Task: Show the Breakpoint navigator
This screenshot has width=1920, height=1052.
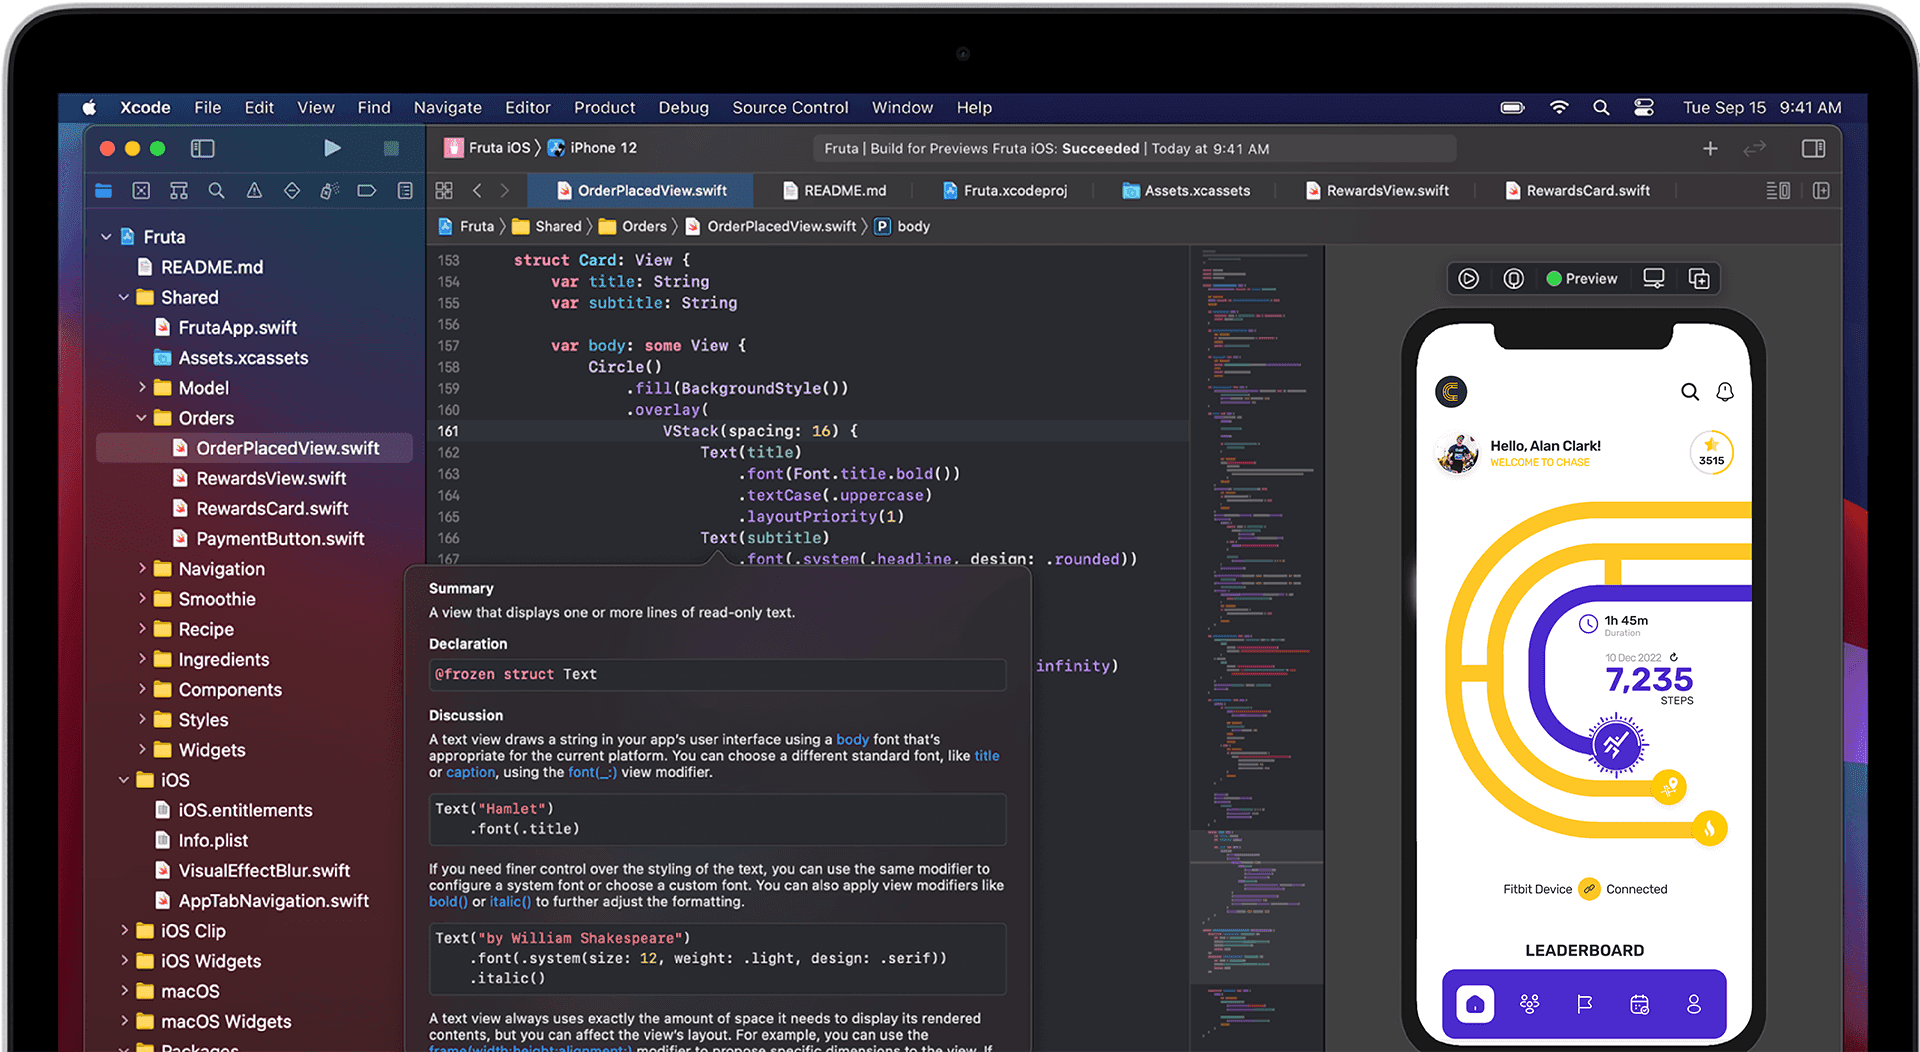Action: coord(367,190)
